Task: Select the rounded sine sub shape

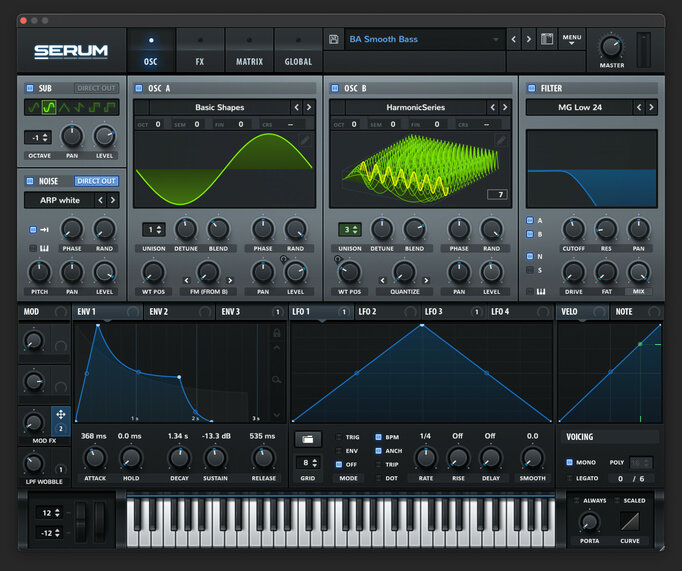Action: tap(49, 107)
